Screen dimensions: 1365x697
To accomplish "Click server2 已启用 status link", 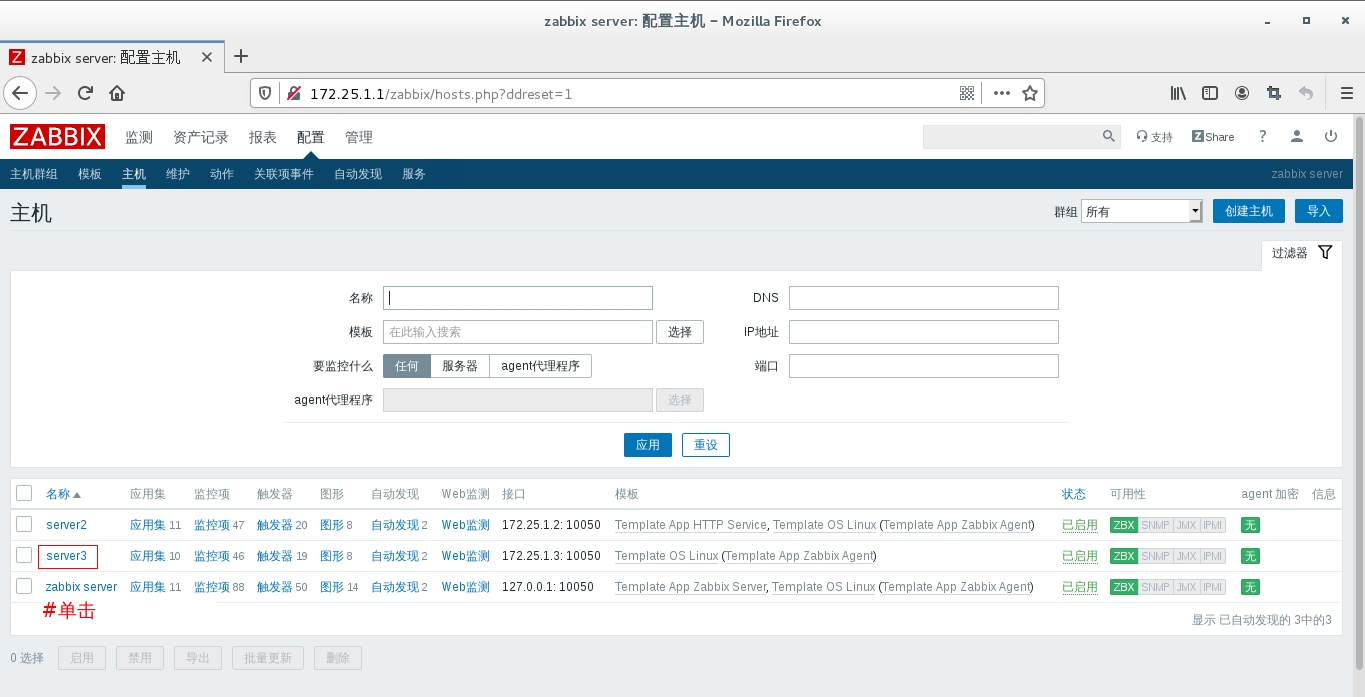I will click(1080, 525).
